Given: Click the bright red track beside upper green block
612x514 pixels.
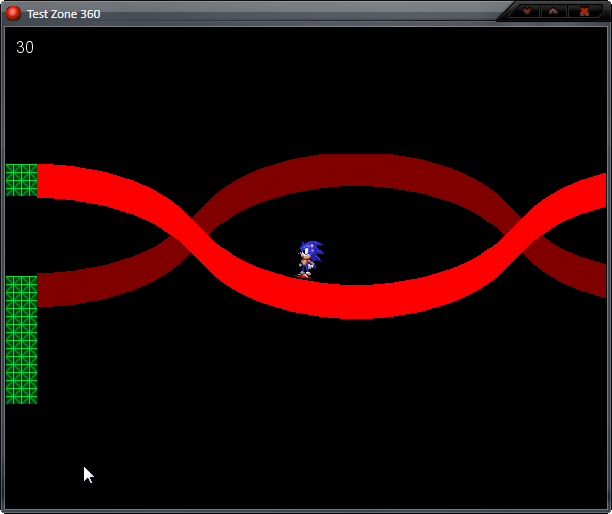Looking at the screenshot, I should coord(70,183).
